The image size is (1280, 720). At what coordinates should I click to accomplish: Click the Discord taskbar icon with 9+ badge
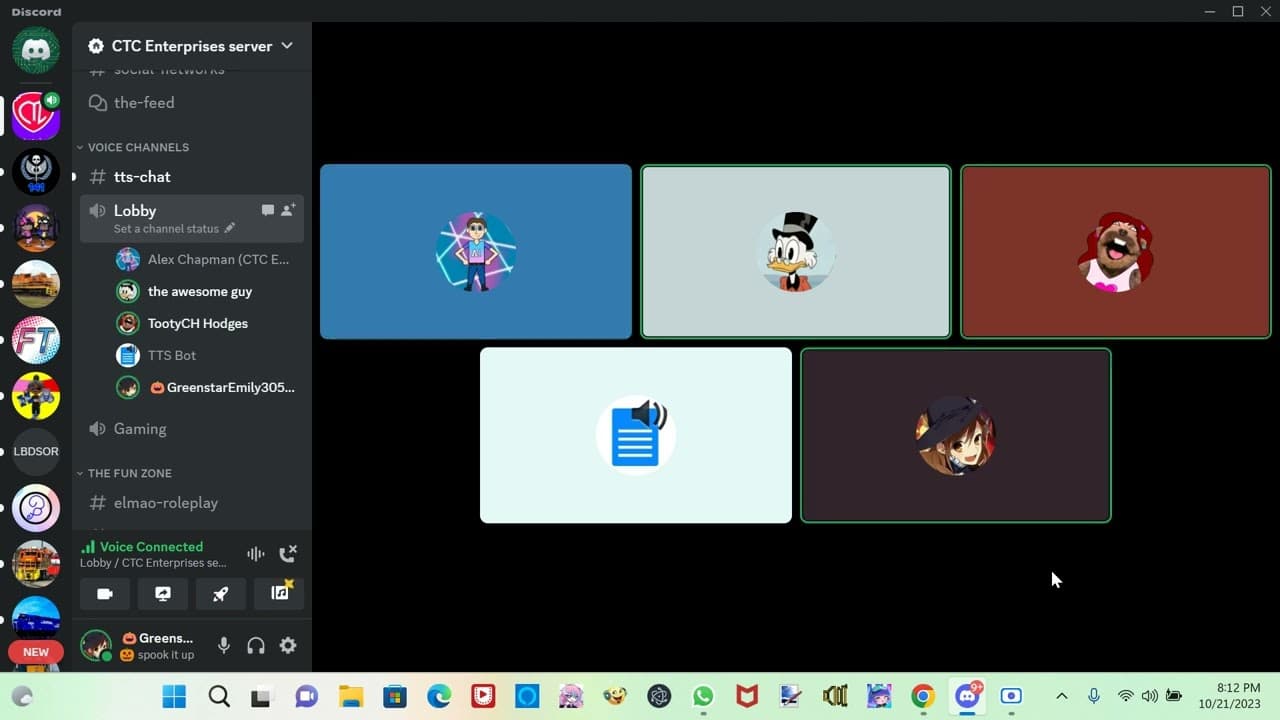point(967,696)
